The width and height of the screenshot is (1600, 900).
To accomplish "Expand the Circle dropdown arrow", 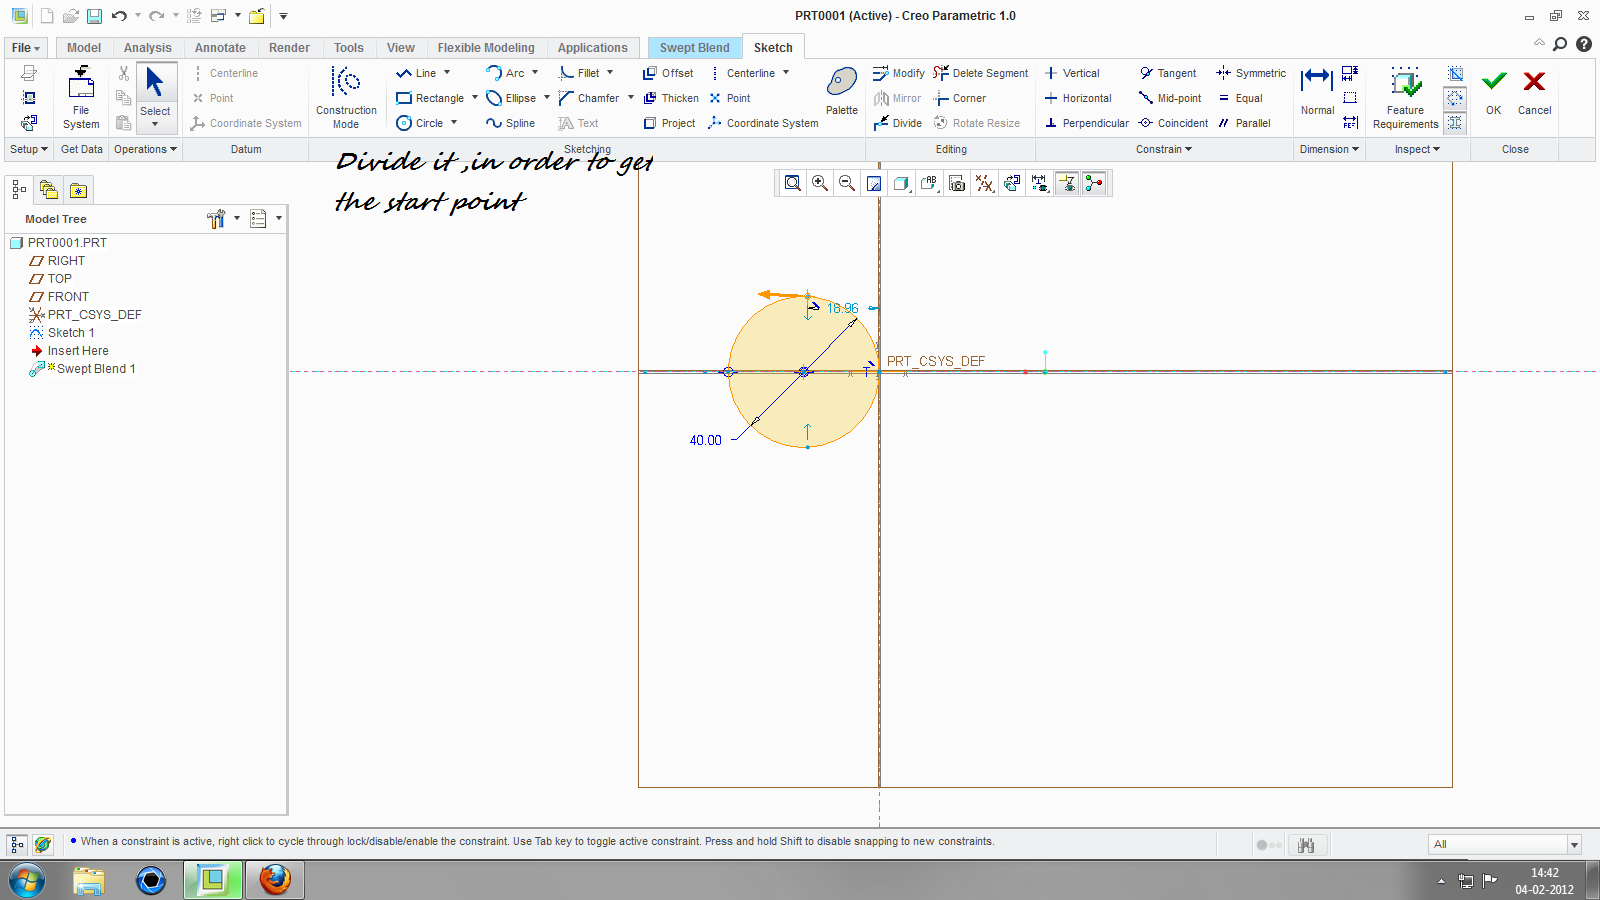I will pyautogui.click(x=454, y=123).
